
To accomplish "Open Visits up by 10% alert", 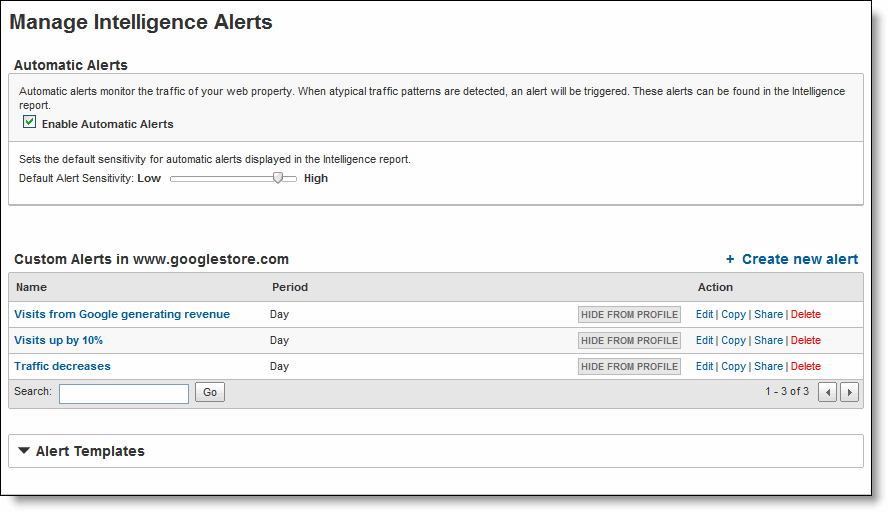I will tap(58, 340).
